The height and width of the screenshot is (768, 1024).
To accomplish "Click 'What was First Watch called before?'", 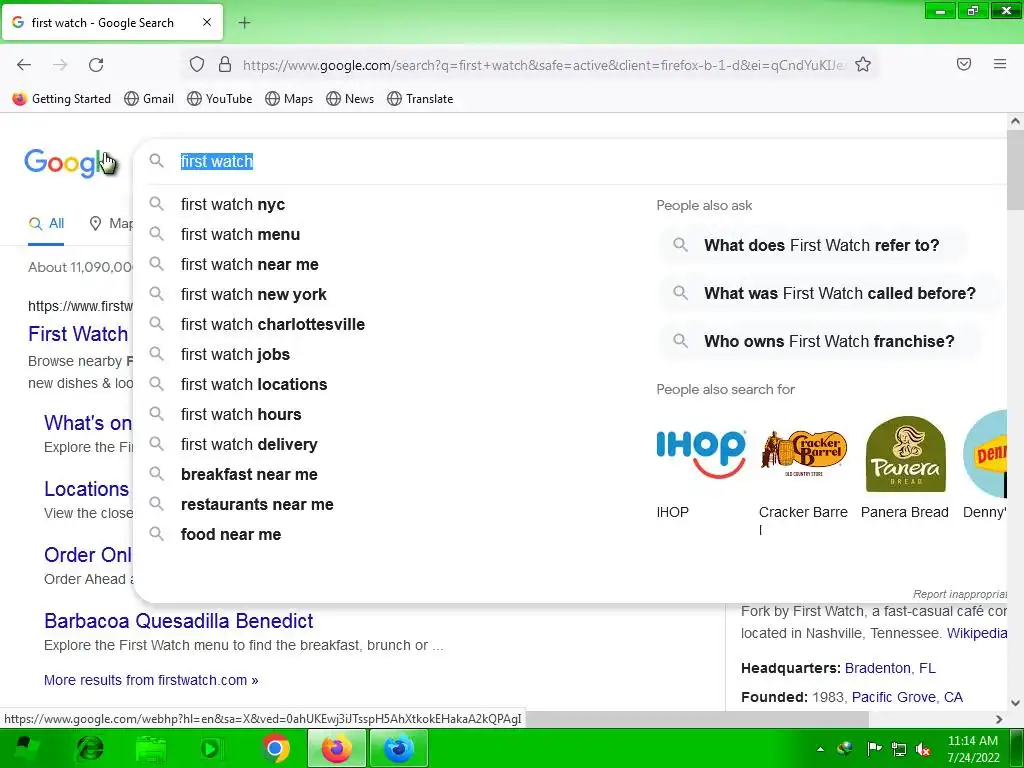I will click(829, 293).
